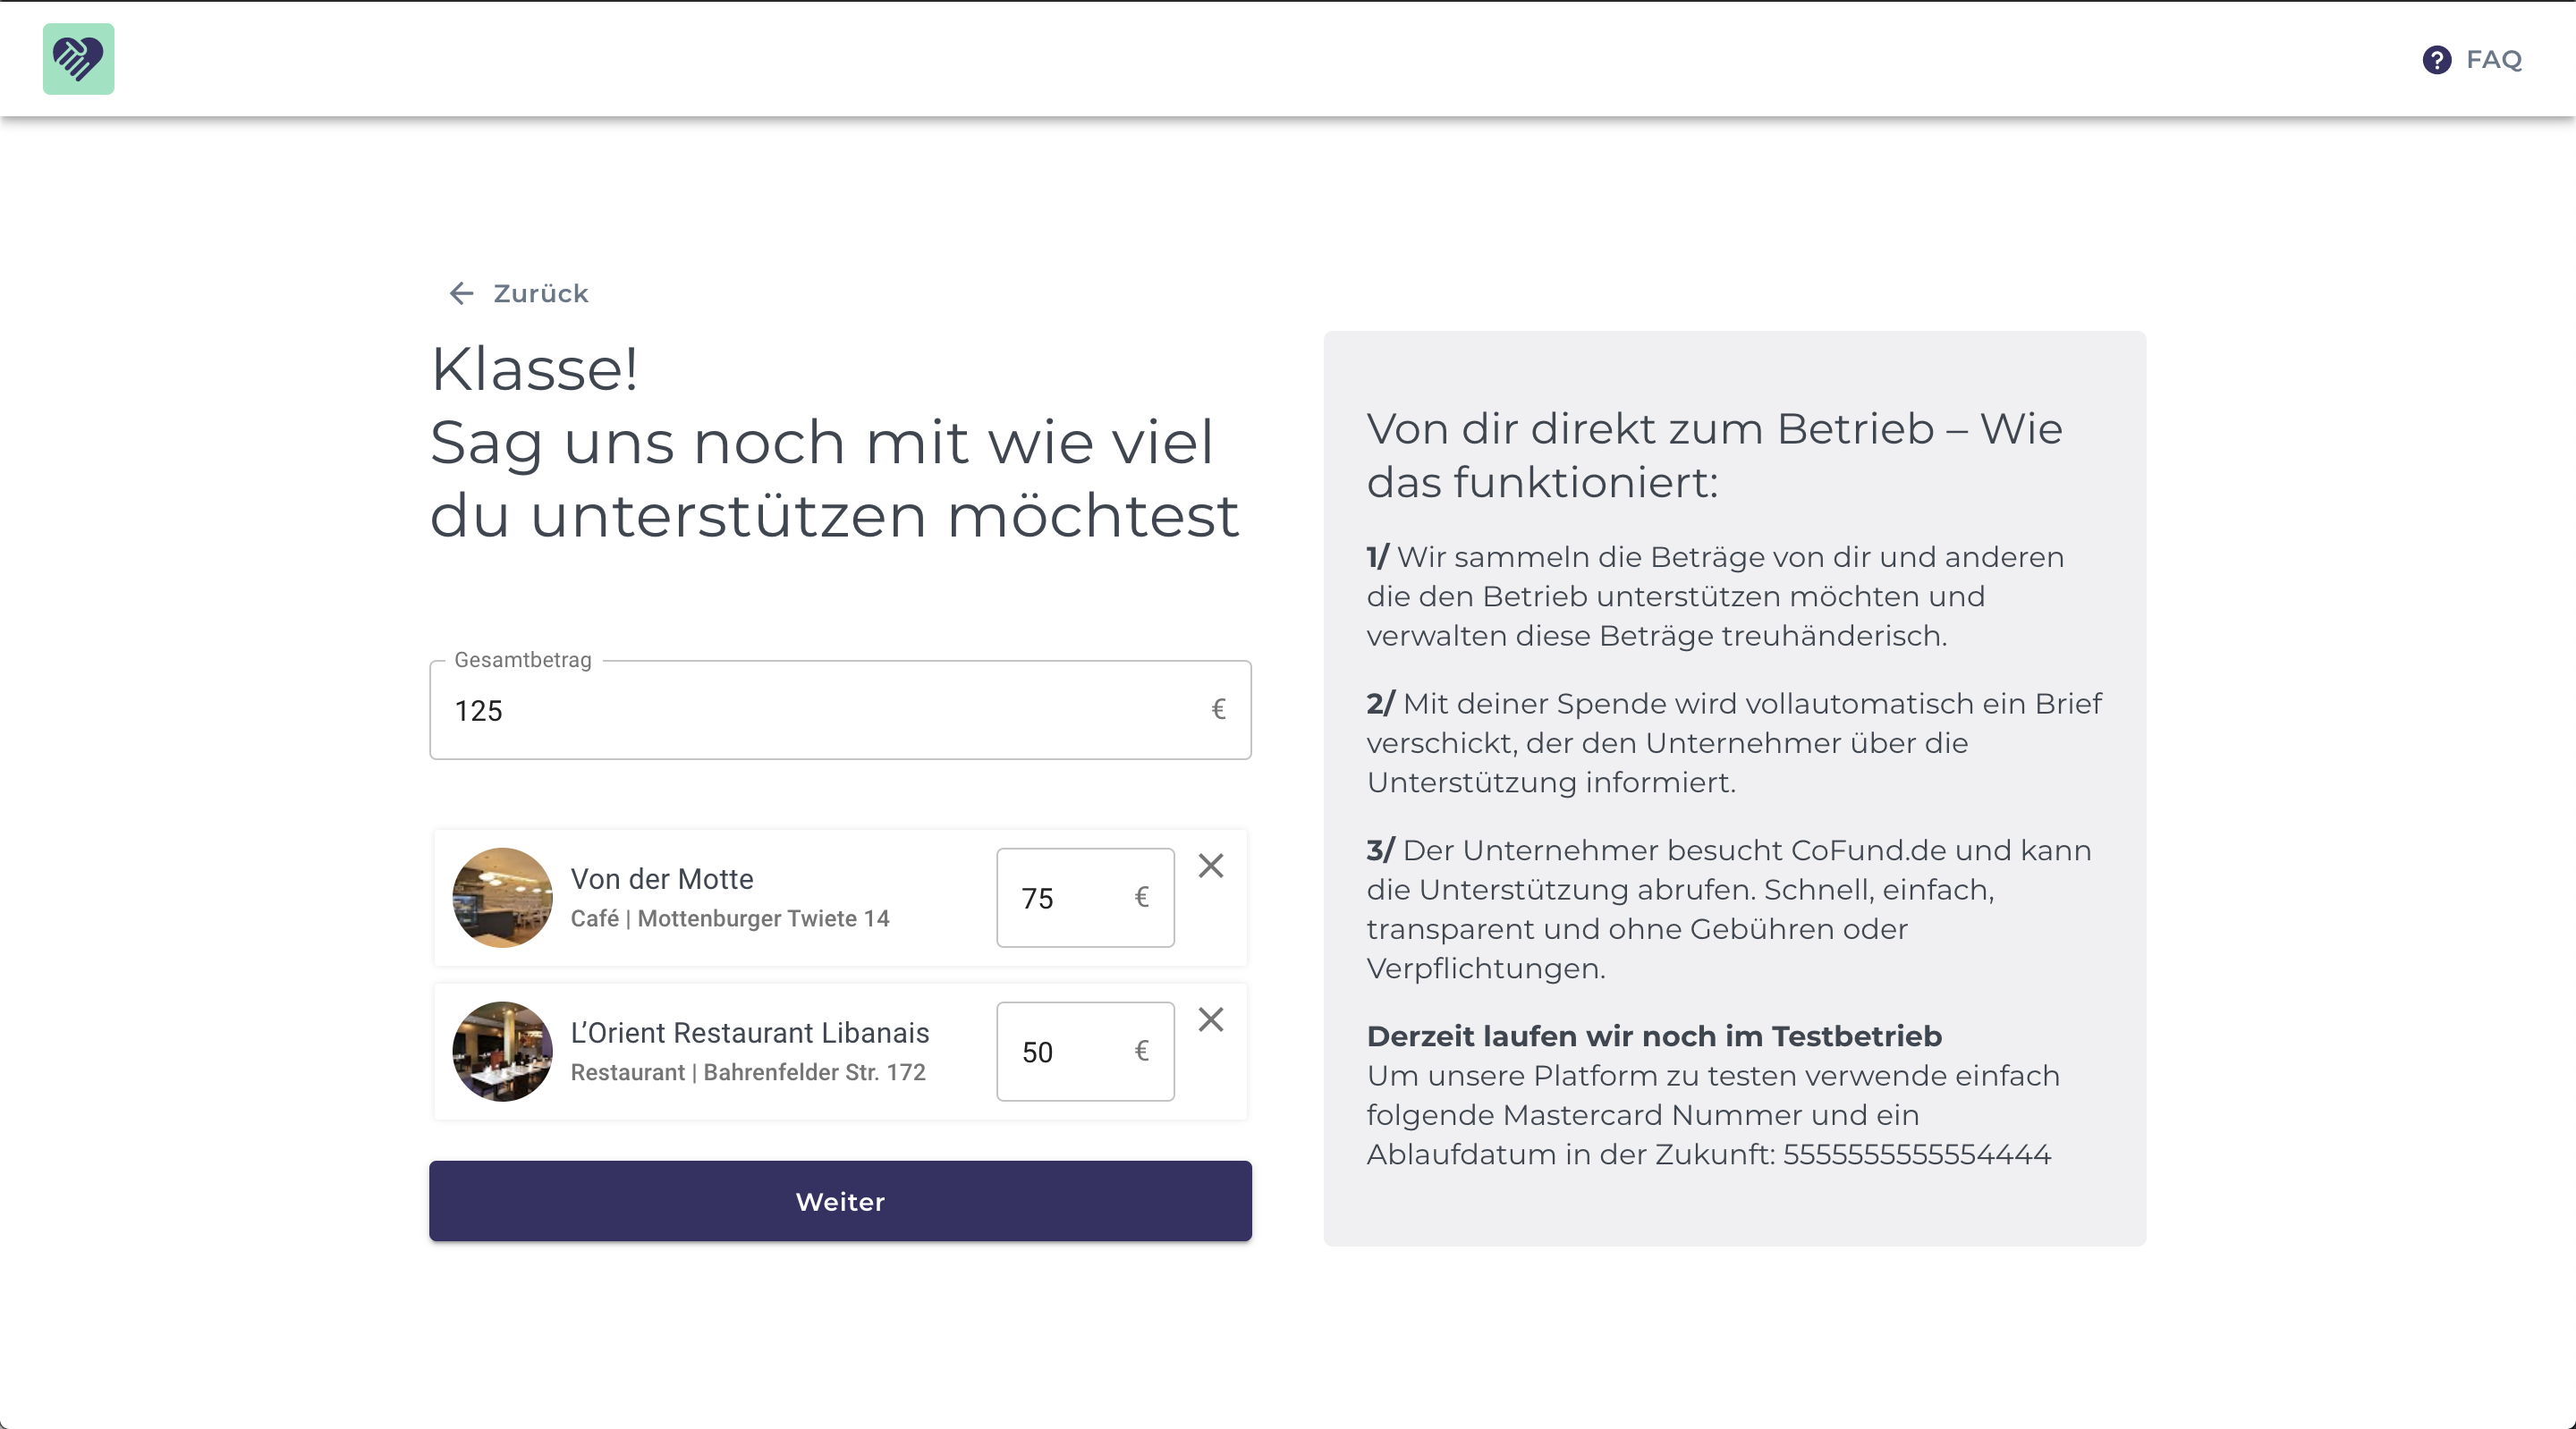
Task: Remove L'Orient Restaurant Libanais entry
Action: coord(1210,1020)
